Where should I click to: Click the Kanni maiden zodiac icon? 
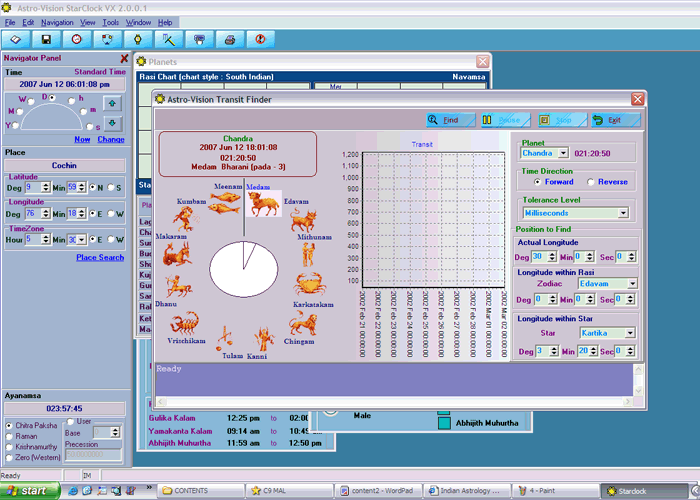264,339
